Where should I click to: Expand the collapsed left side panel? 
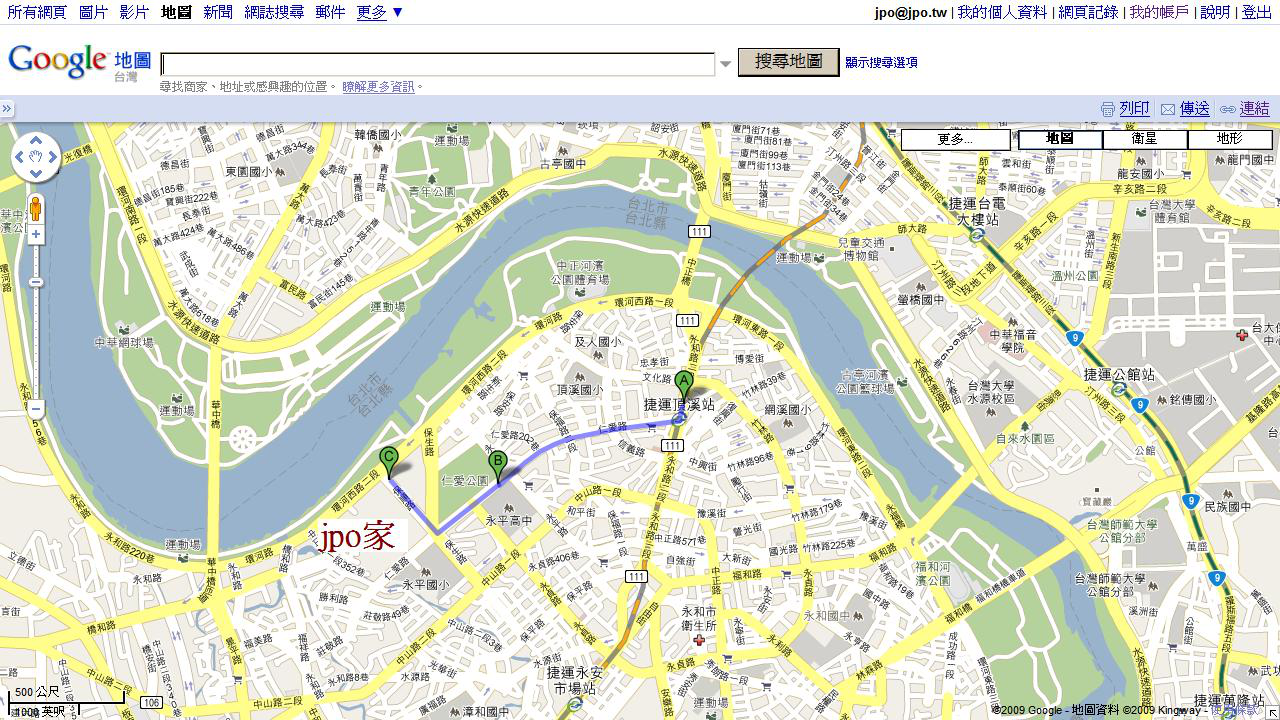point(6,109)
